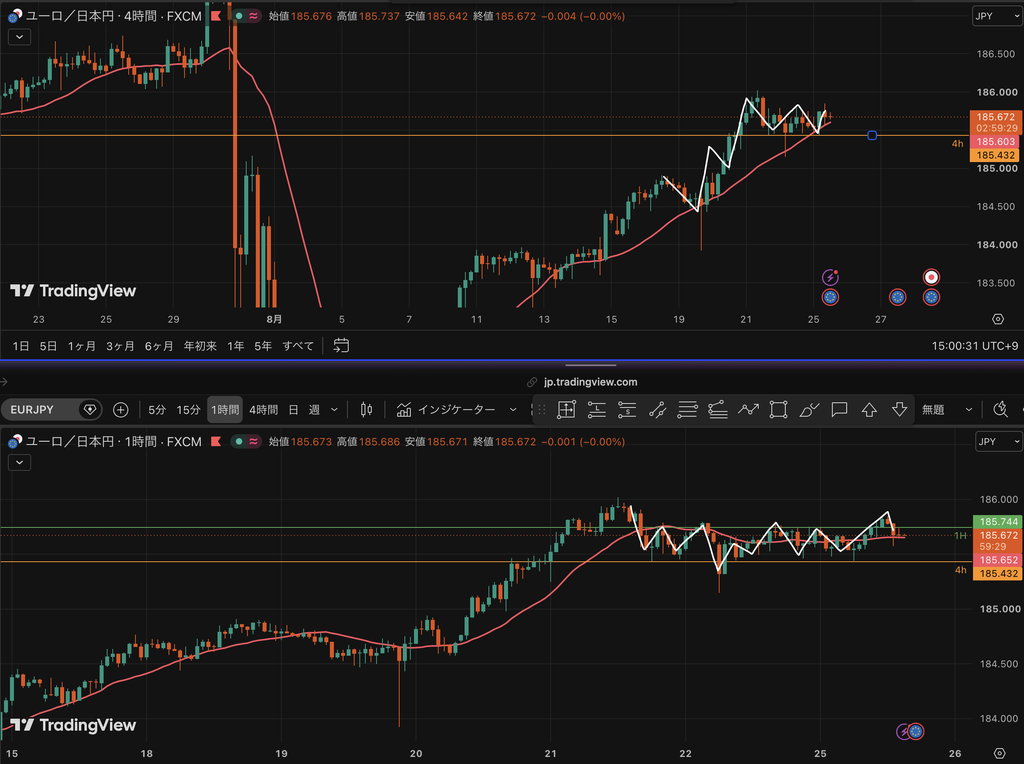This screenshot has width=1024, height=764.
Task: Toggle the market status pill on 4時間 chart
Action: coord(246,16)
